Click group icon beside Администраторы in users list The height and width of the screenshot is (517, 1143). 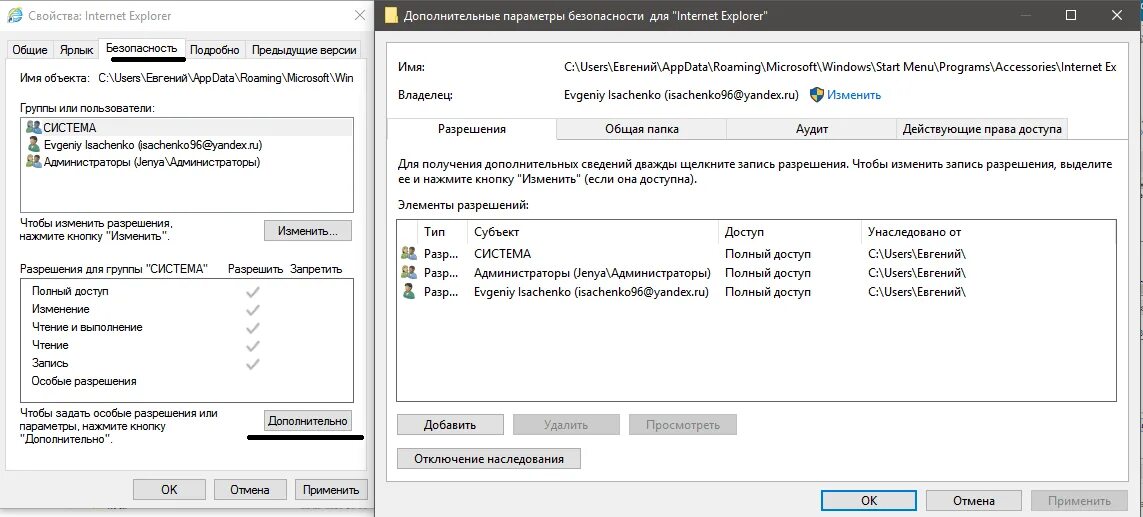point(34,162)
